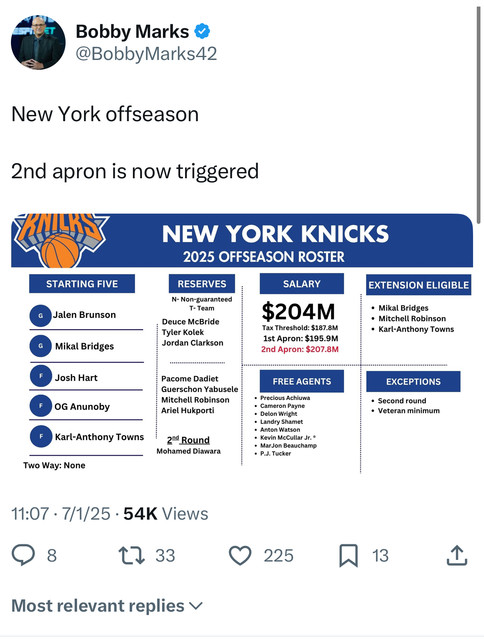Click the vertical scrollbar on right
The image size is (484, 640).
click(479, 114)
